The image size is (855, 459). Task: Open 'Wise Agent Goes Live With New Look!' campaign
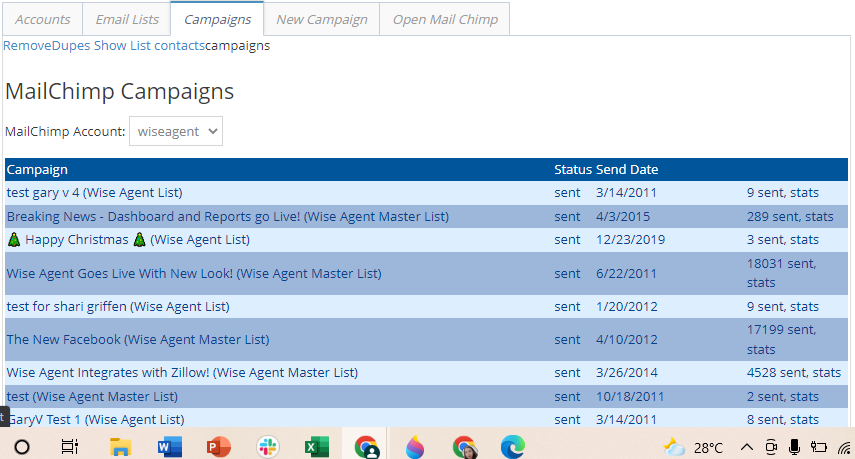194,273
